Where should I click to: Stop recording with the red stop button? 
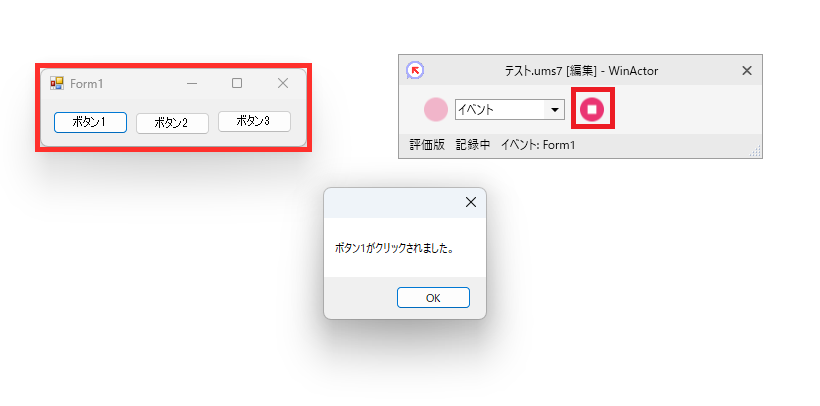click(591, 109)
